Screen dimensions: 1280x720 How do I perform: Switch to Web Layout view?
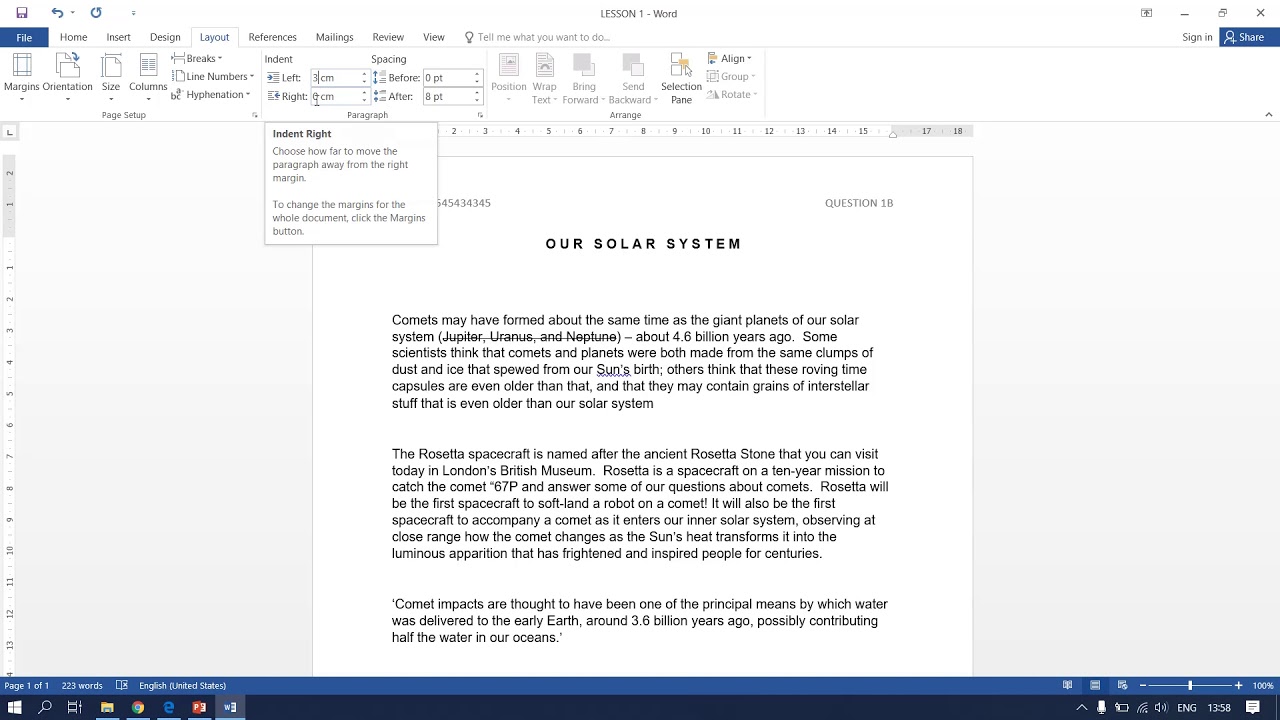click(x=1122, y=686)
